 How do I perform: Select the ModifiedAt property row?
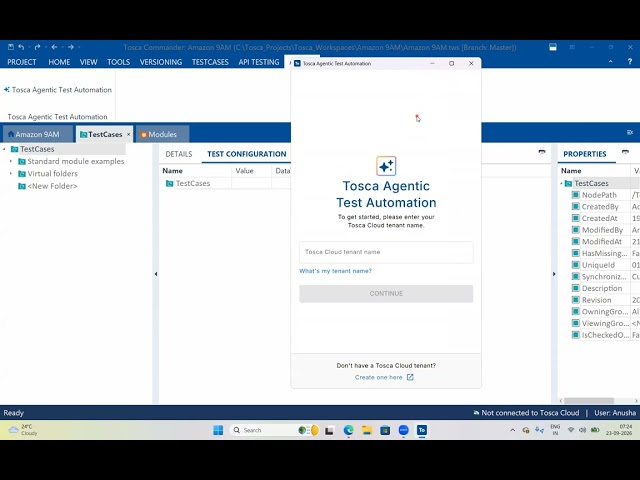pos(602,242)
